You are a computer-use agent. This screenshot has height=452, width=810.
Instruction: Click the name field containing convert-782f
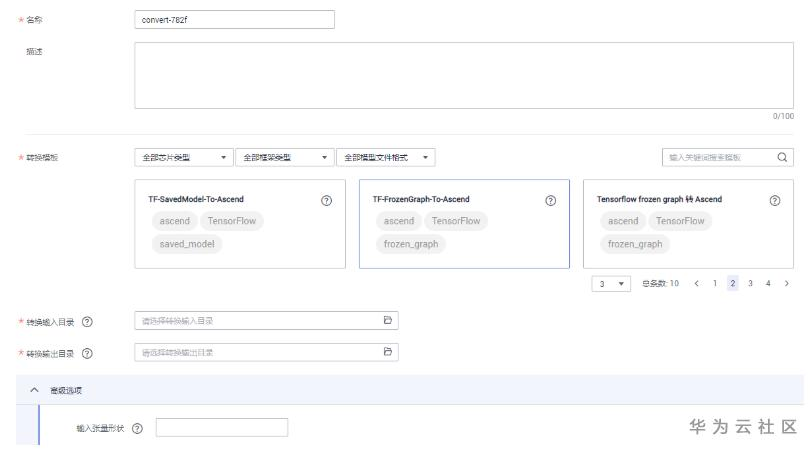(234, 20)
